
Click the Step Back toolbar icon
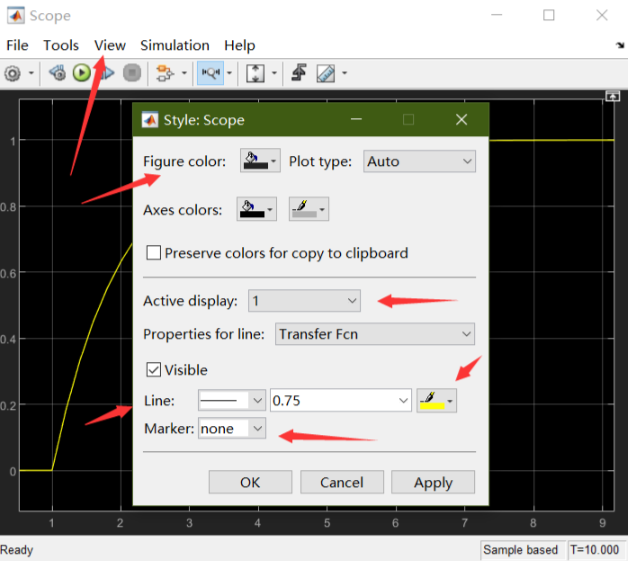[58, 73]
